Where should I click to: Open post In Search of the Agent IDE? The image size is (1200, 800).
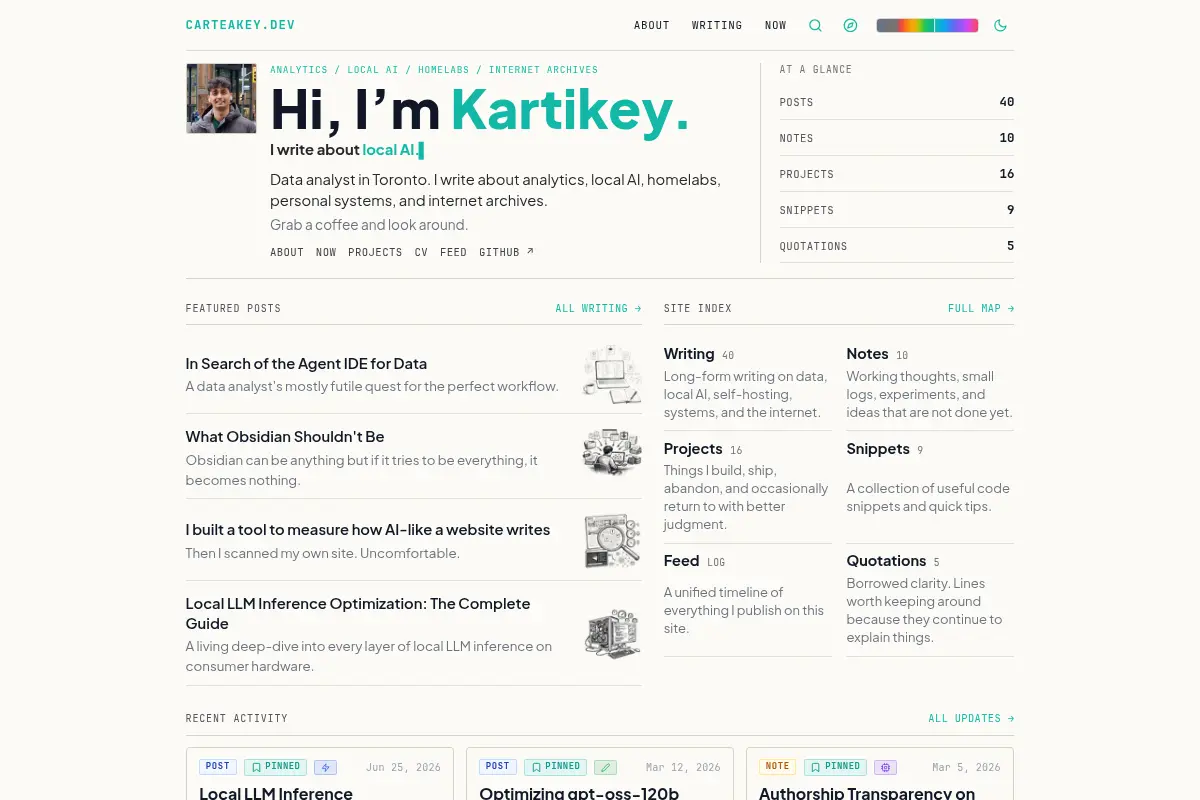[x=306, y=364]
